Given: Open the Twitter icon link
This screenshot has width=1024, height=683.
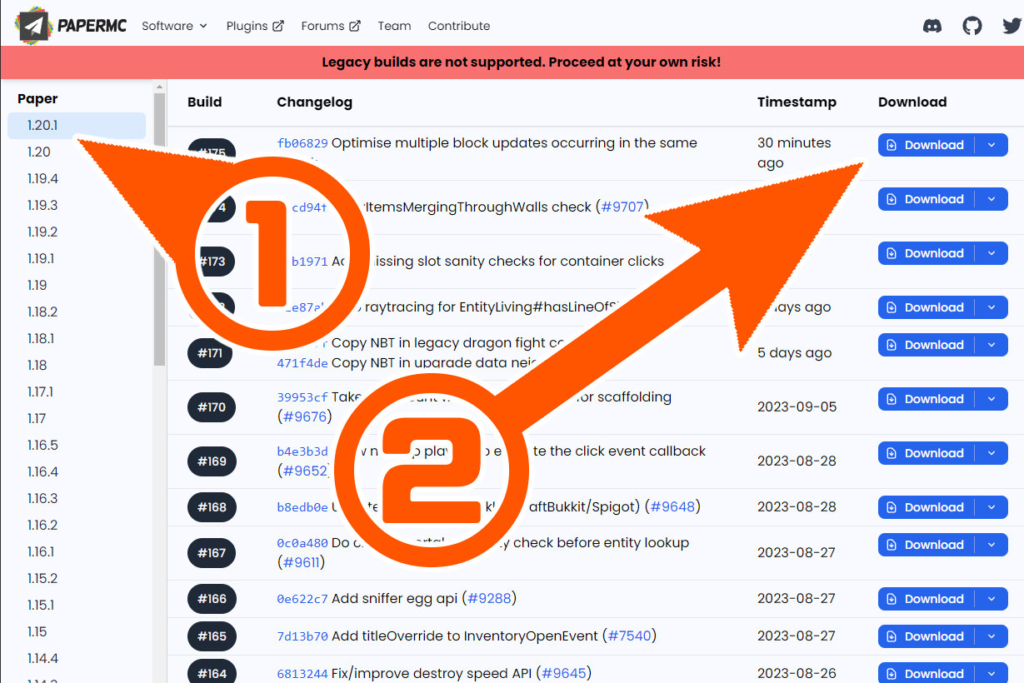Looking at the screenshot, I should point(1011,26).
